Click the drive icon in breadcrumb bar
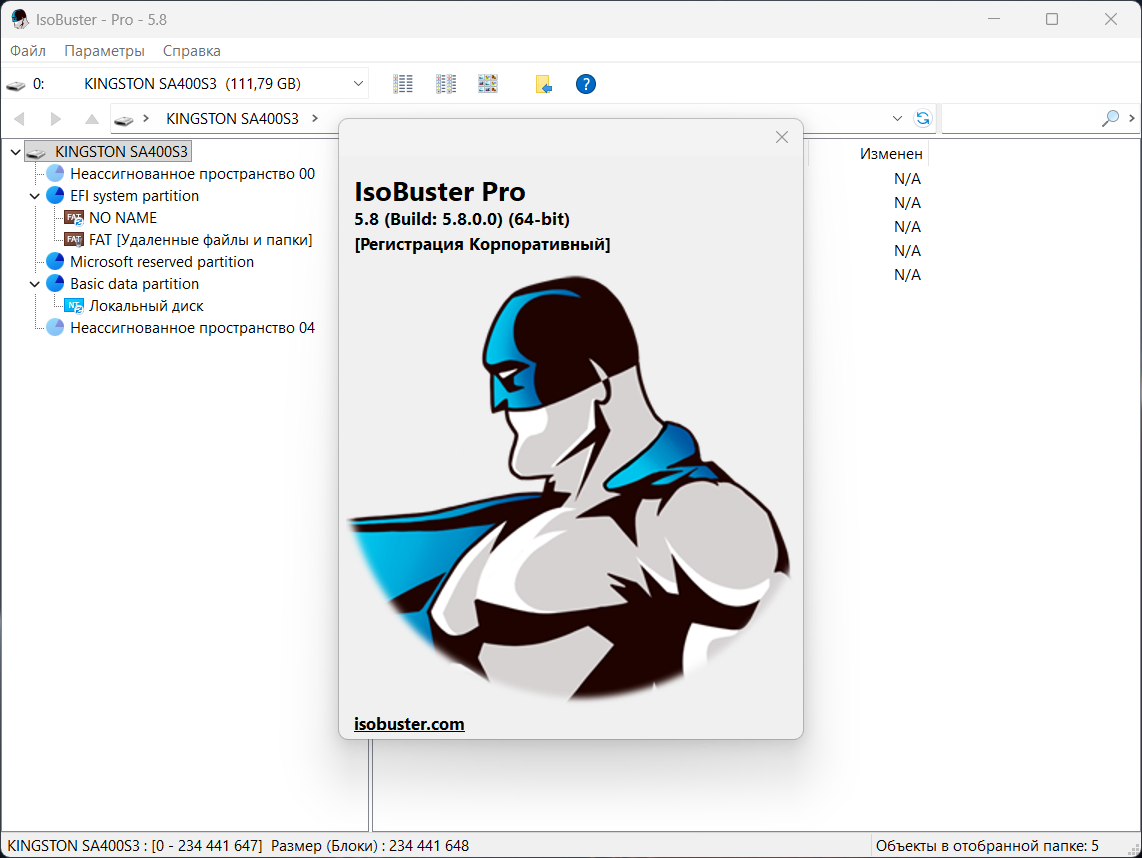1142x858 pixels. 125,119
